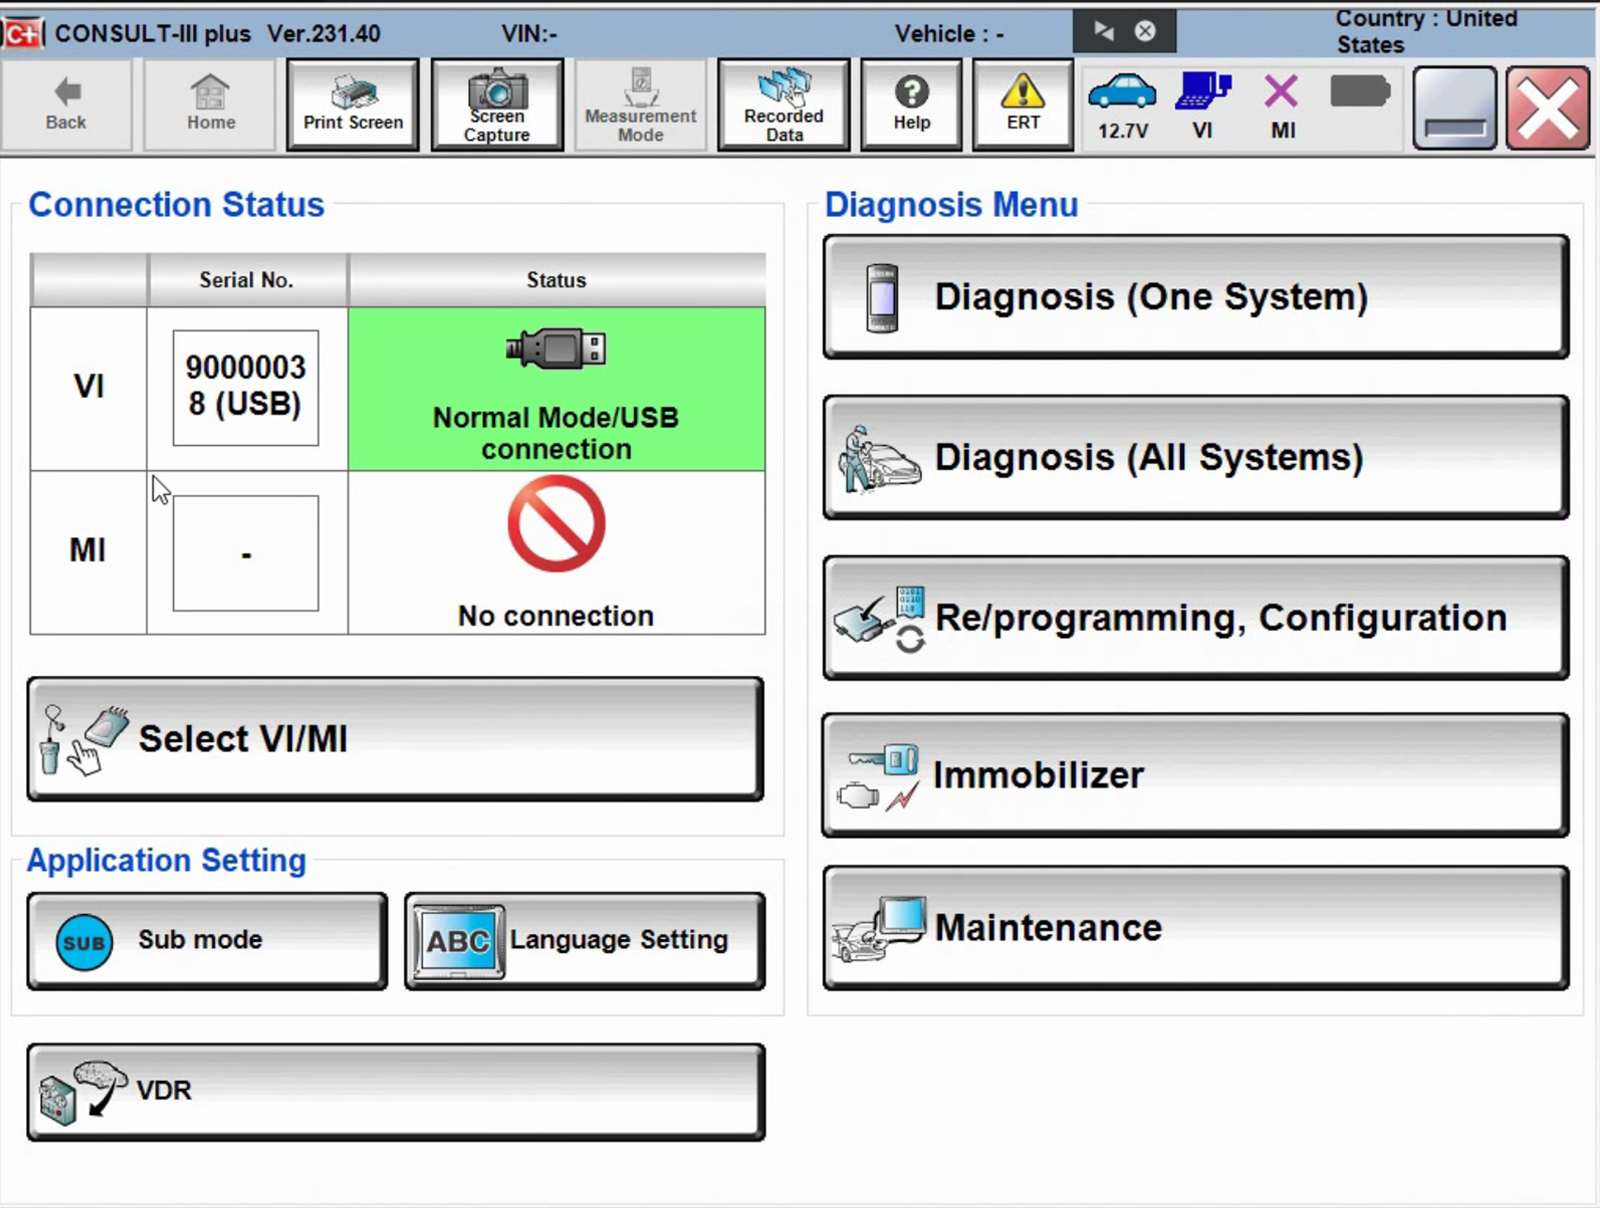Click the Vehicle : - label

949,34
